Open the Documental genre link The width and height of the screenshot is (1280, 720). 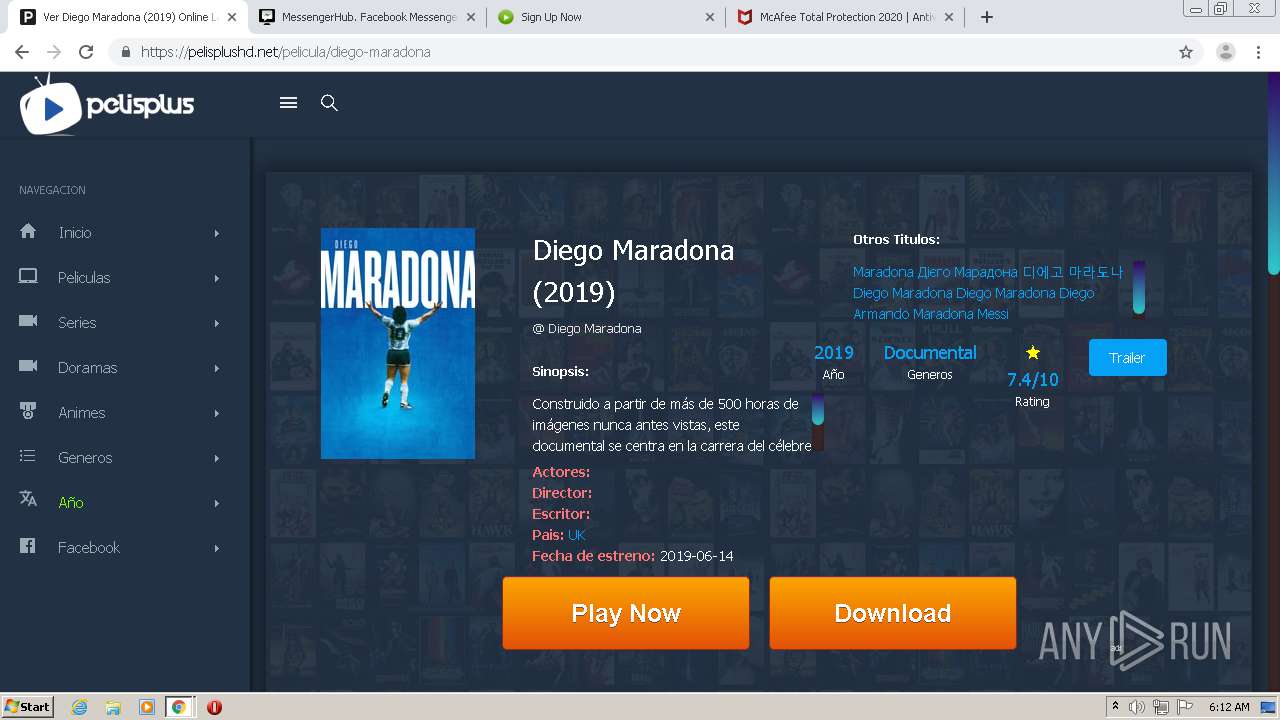(x=930, y=353)
